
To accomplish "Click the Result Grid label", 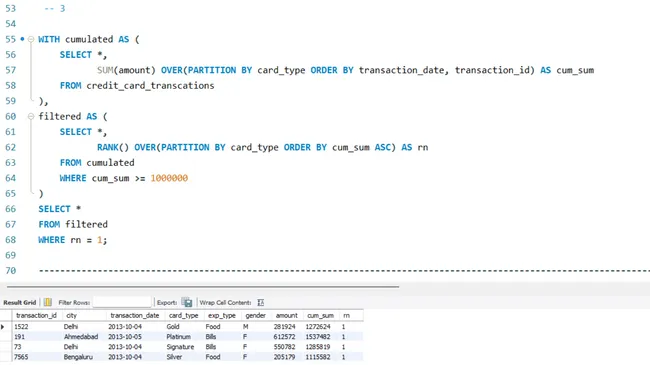I will pyautogui.click(x=19, y=302).
